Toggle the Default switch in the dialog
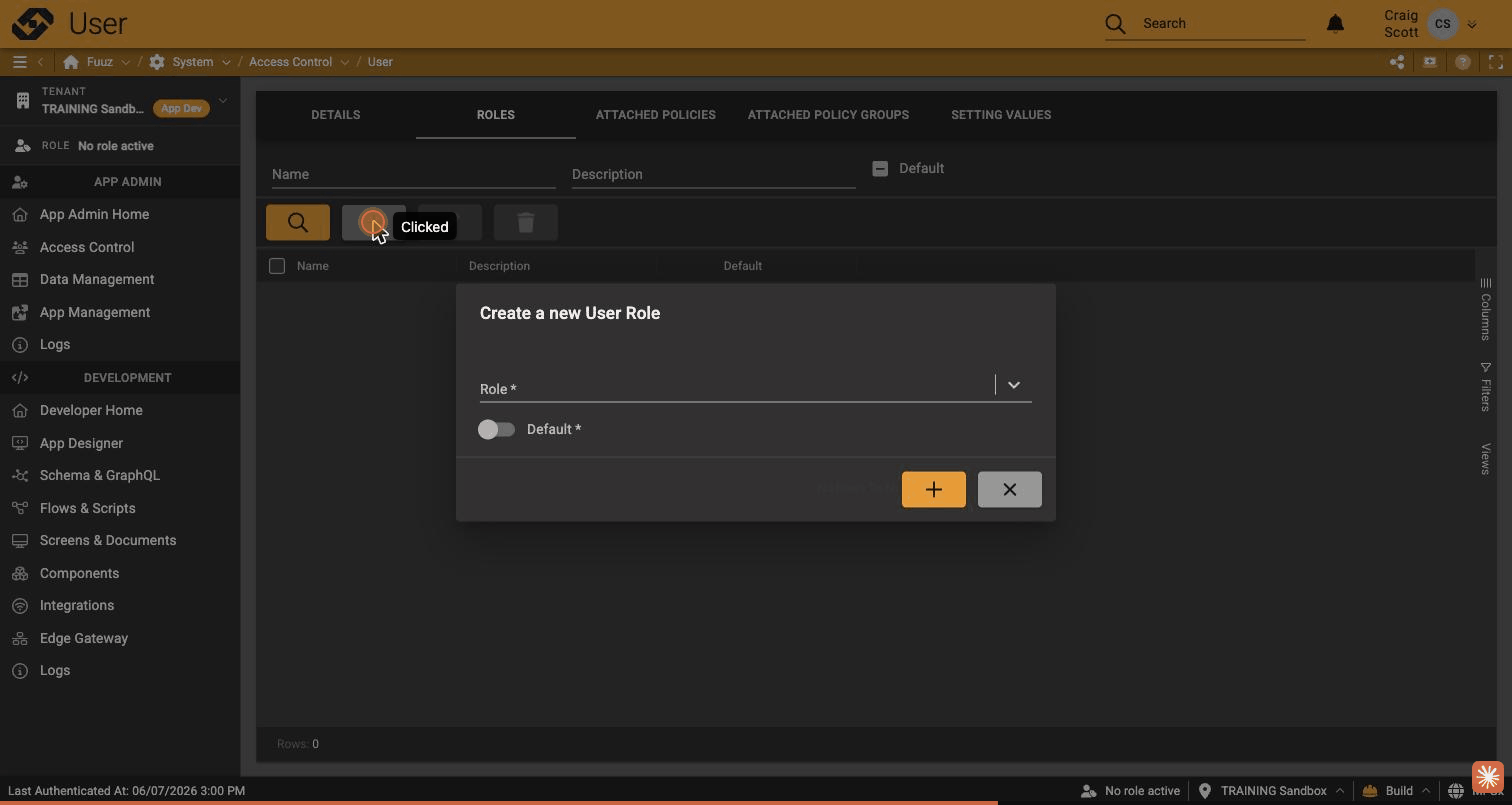 [x=496, y=429]
